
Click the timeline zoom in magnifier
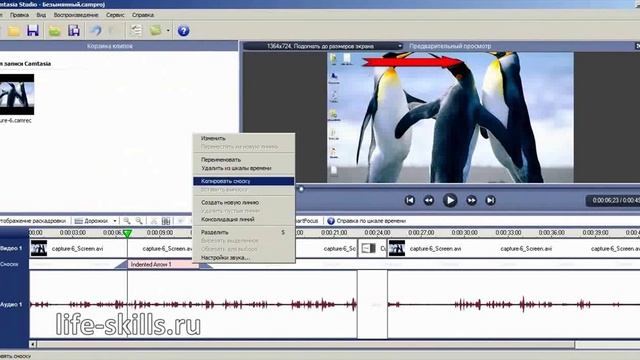tap(127, 221)
